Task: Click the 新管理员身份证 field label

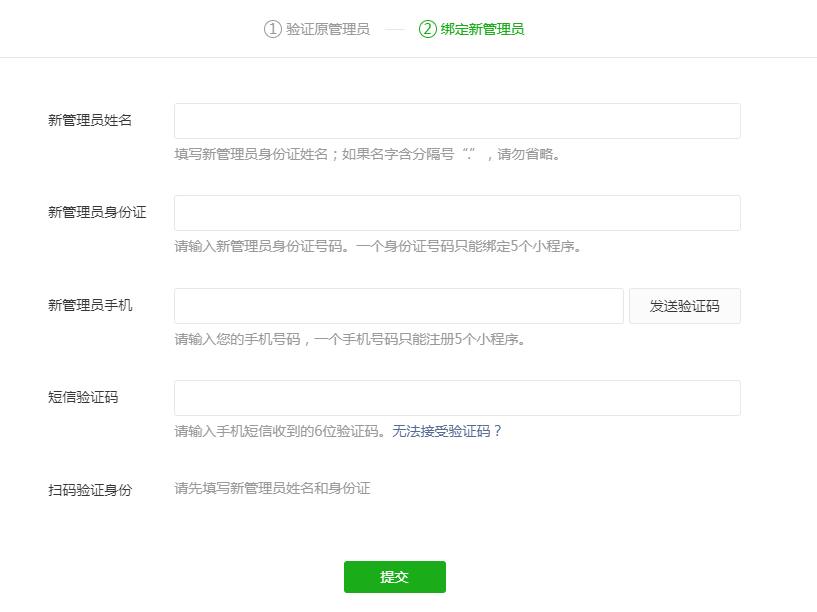Action: pyautogui.click(x=97, y=213)
